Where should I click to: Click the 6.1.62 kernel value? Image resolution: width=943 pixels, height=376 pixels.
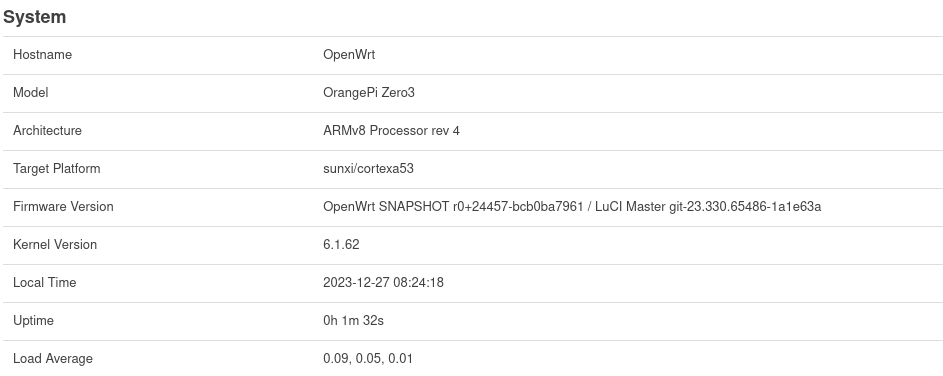[x=341, y=244]
